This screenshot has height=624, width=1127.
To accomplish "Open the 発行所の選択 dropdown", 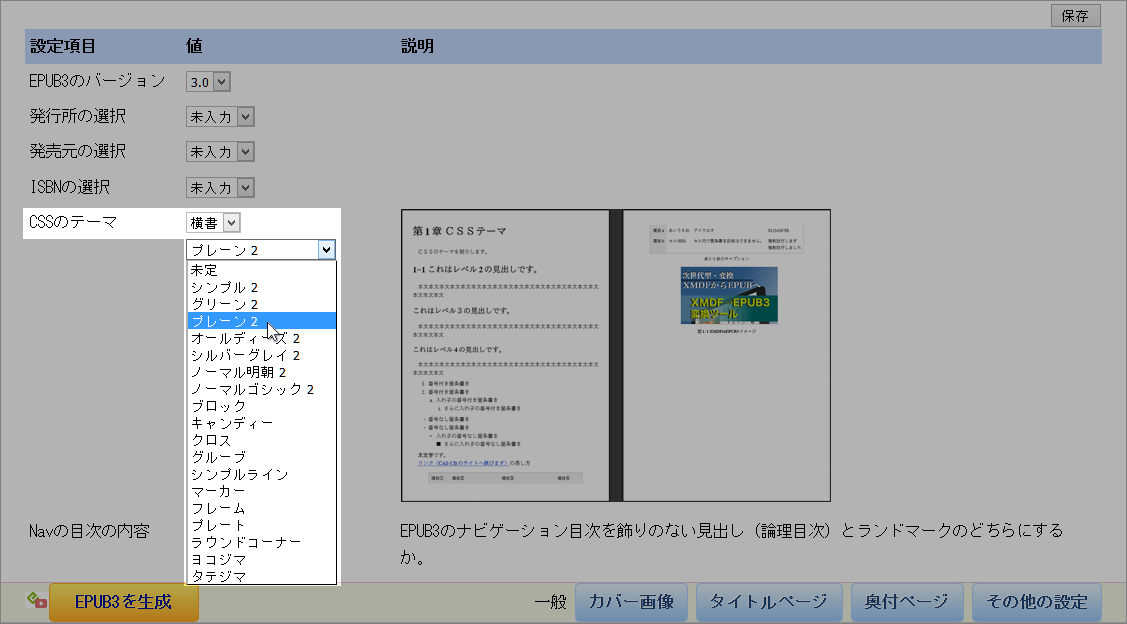I will pyautogui.click(x=221, y=116).
